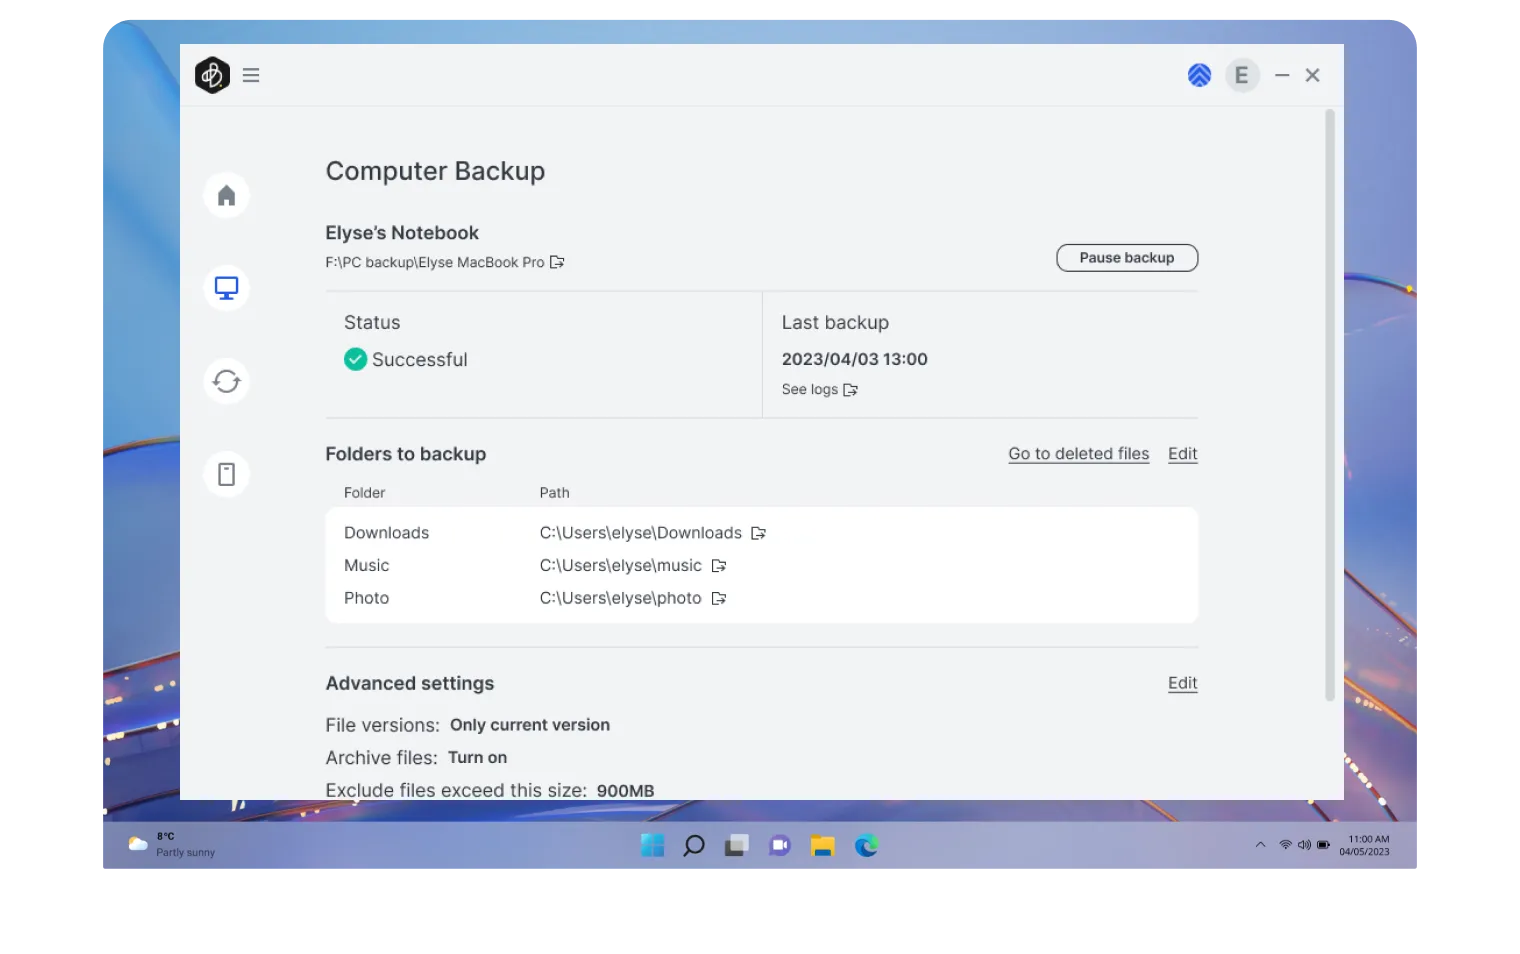This screenshot has height=954, width=1520.
Task: Open File Explorer from the taskbar
Action: click(822, 845)
